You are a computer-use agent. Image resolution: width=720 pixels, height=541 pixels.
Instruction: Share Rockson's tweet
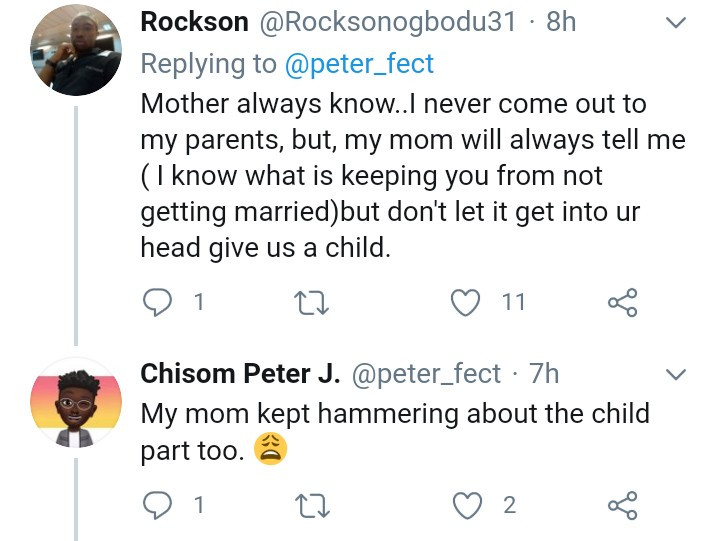point(622,302)
